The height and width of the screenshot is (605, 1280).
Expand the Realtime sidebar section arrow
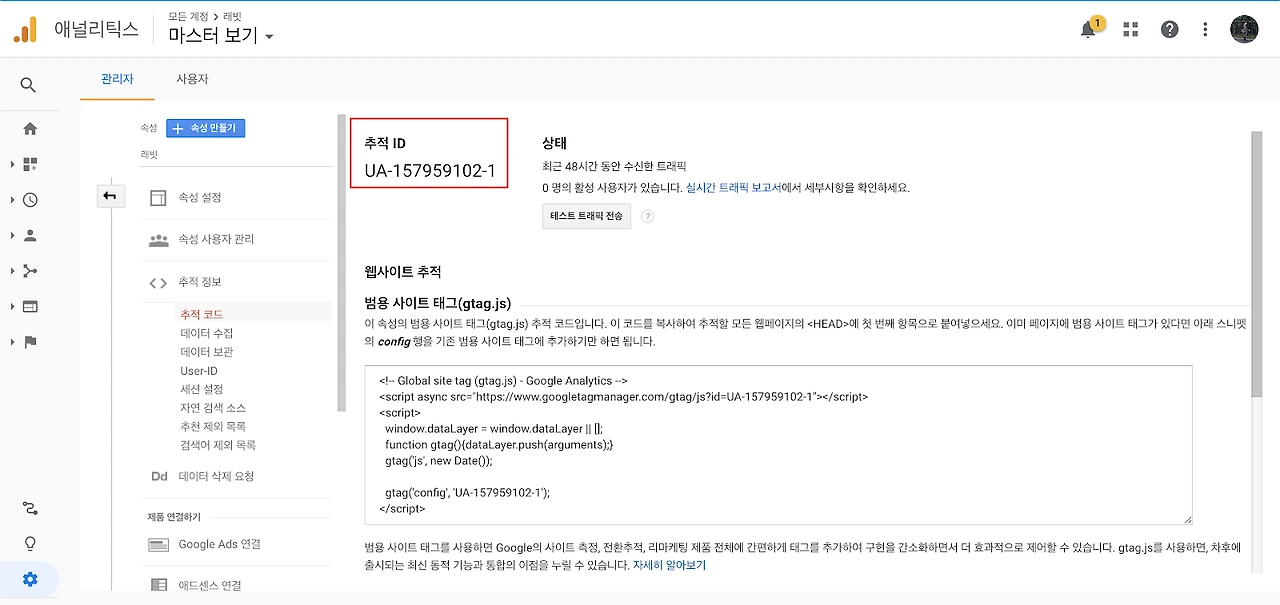click(12, 200)
